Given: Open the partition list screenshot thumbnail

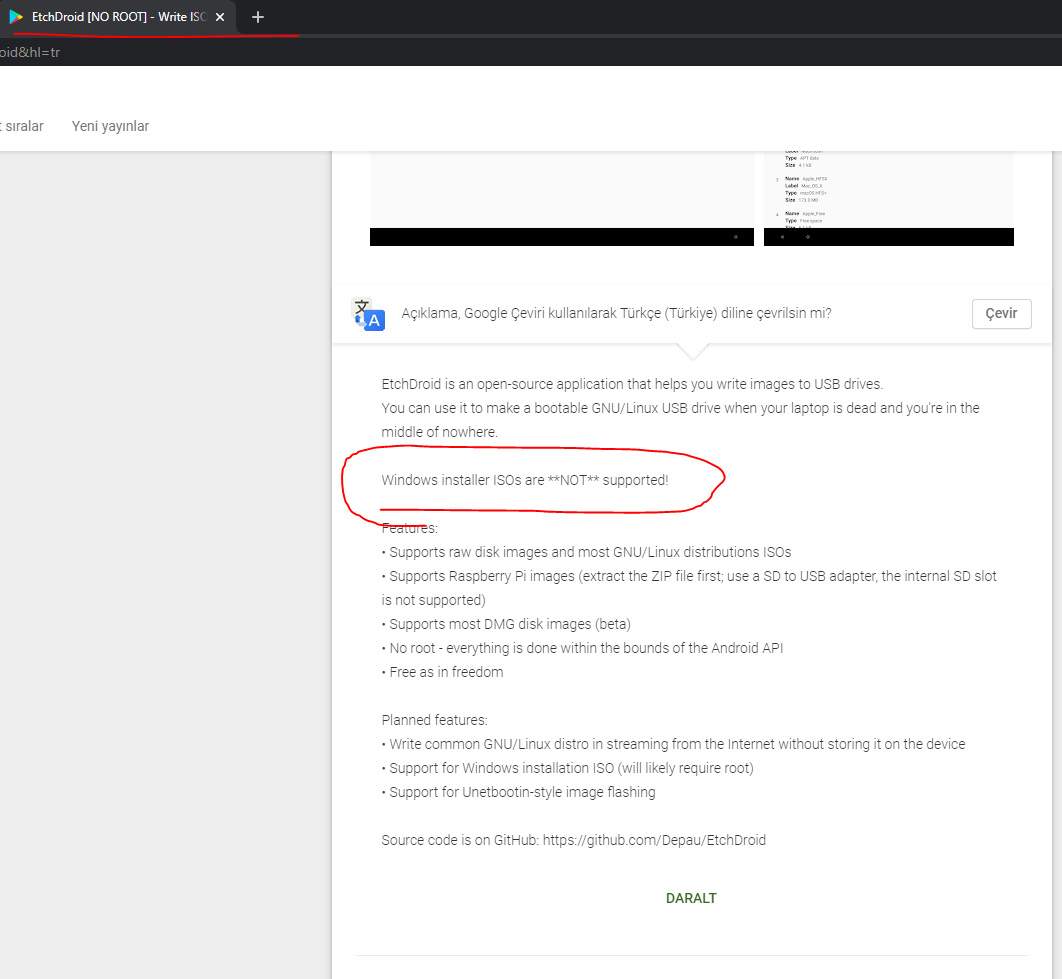Looking at the screenshot, I should [x=889, y=199].
